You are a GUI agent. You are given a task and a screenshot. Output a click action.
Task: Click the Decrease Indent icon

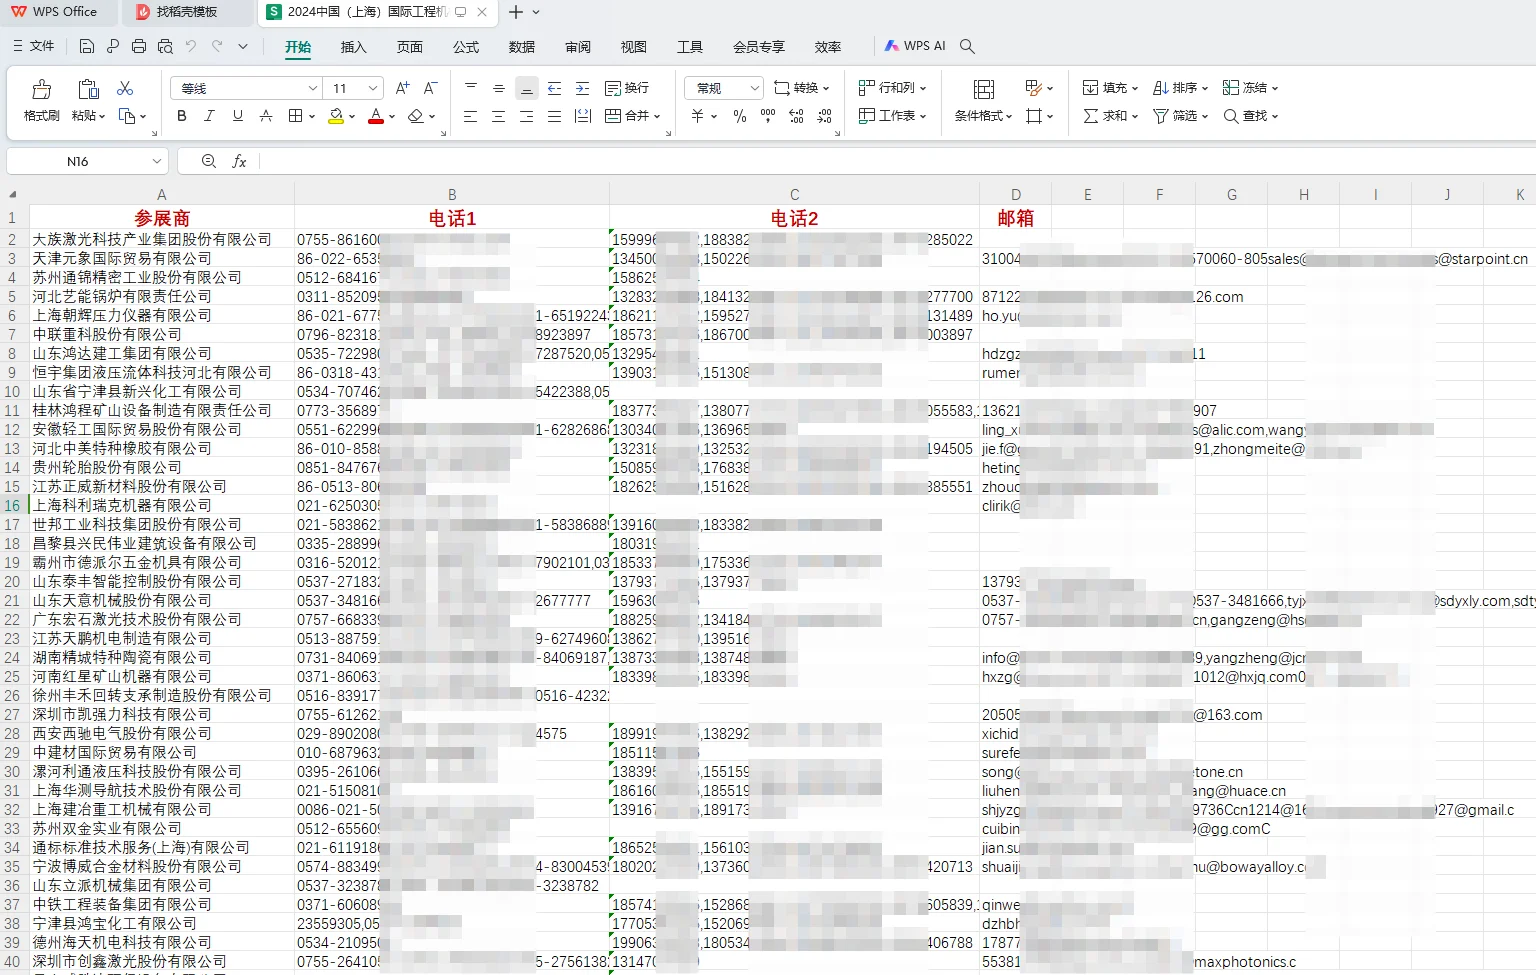coord(555,88)
